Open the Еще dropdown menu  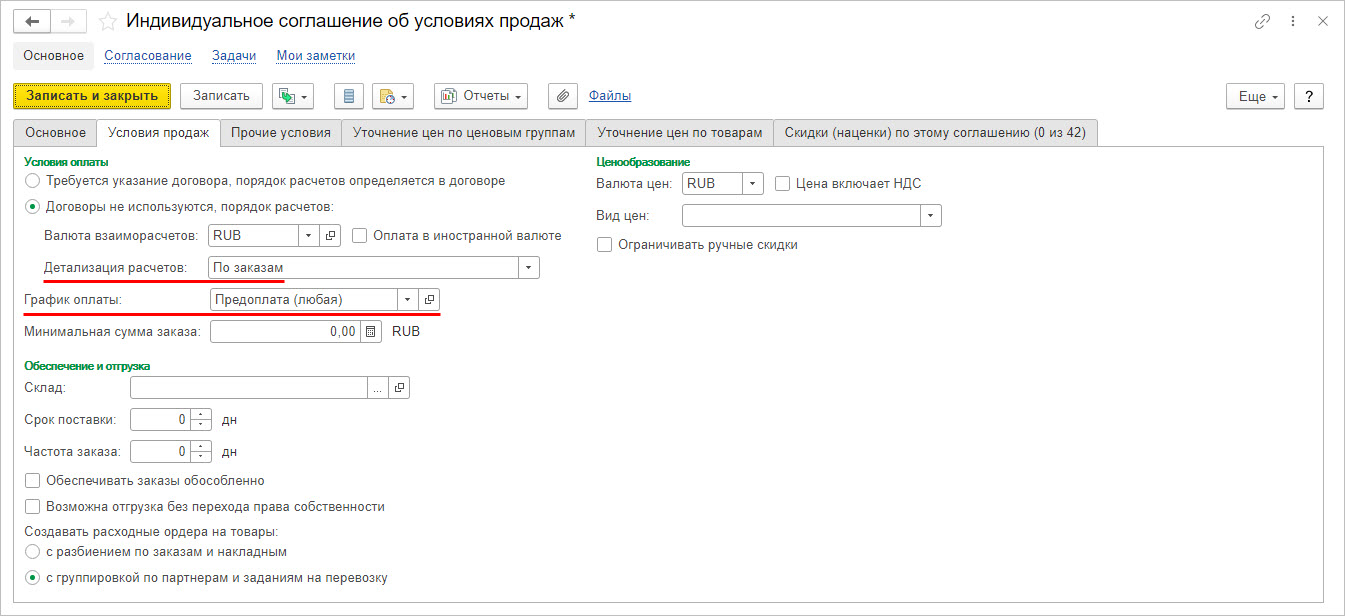[x=1255, y=96]
